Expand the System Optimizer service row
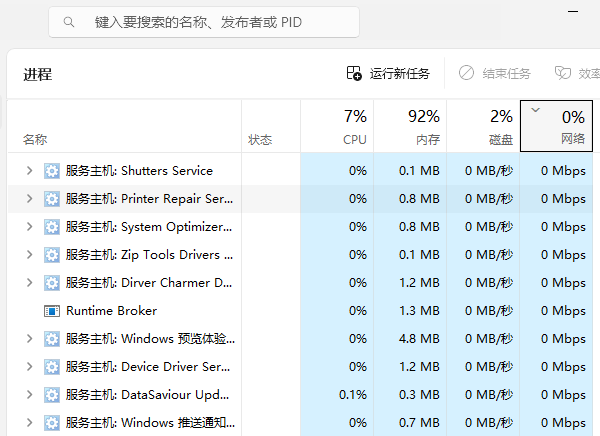 [29, 226]
